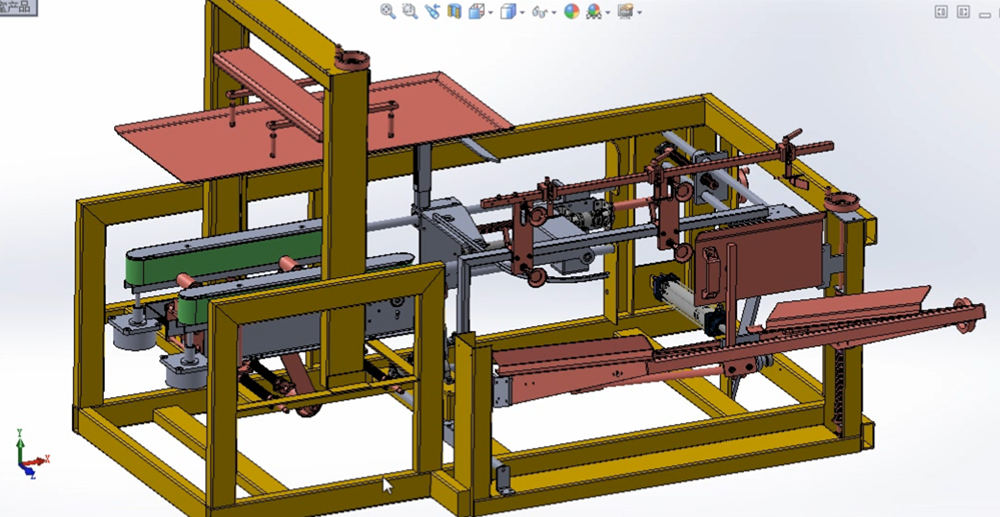Expand the View Orientation dropdown arrow
This screenshot has width=1000, height=517.
490,13
